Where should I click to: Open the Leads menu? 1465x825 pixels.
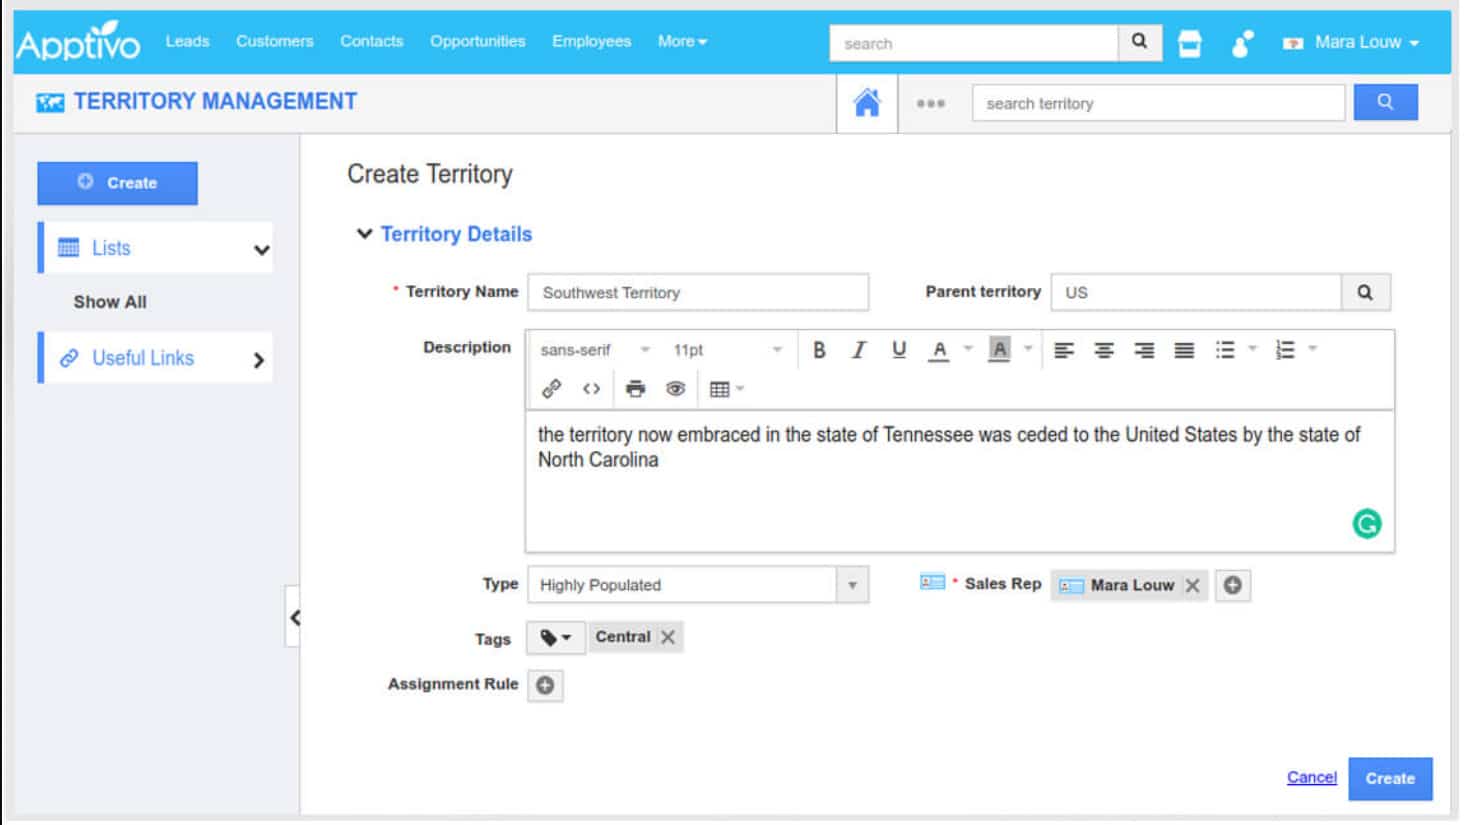click(x=187, y=41)
